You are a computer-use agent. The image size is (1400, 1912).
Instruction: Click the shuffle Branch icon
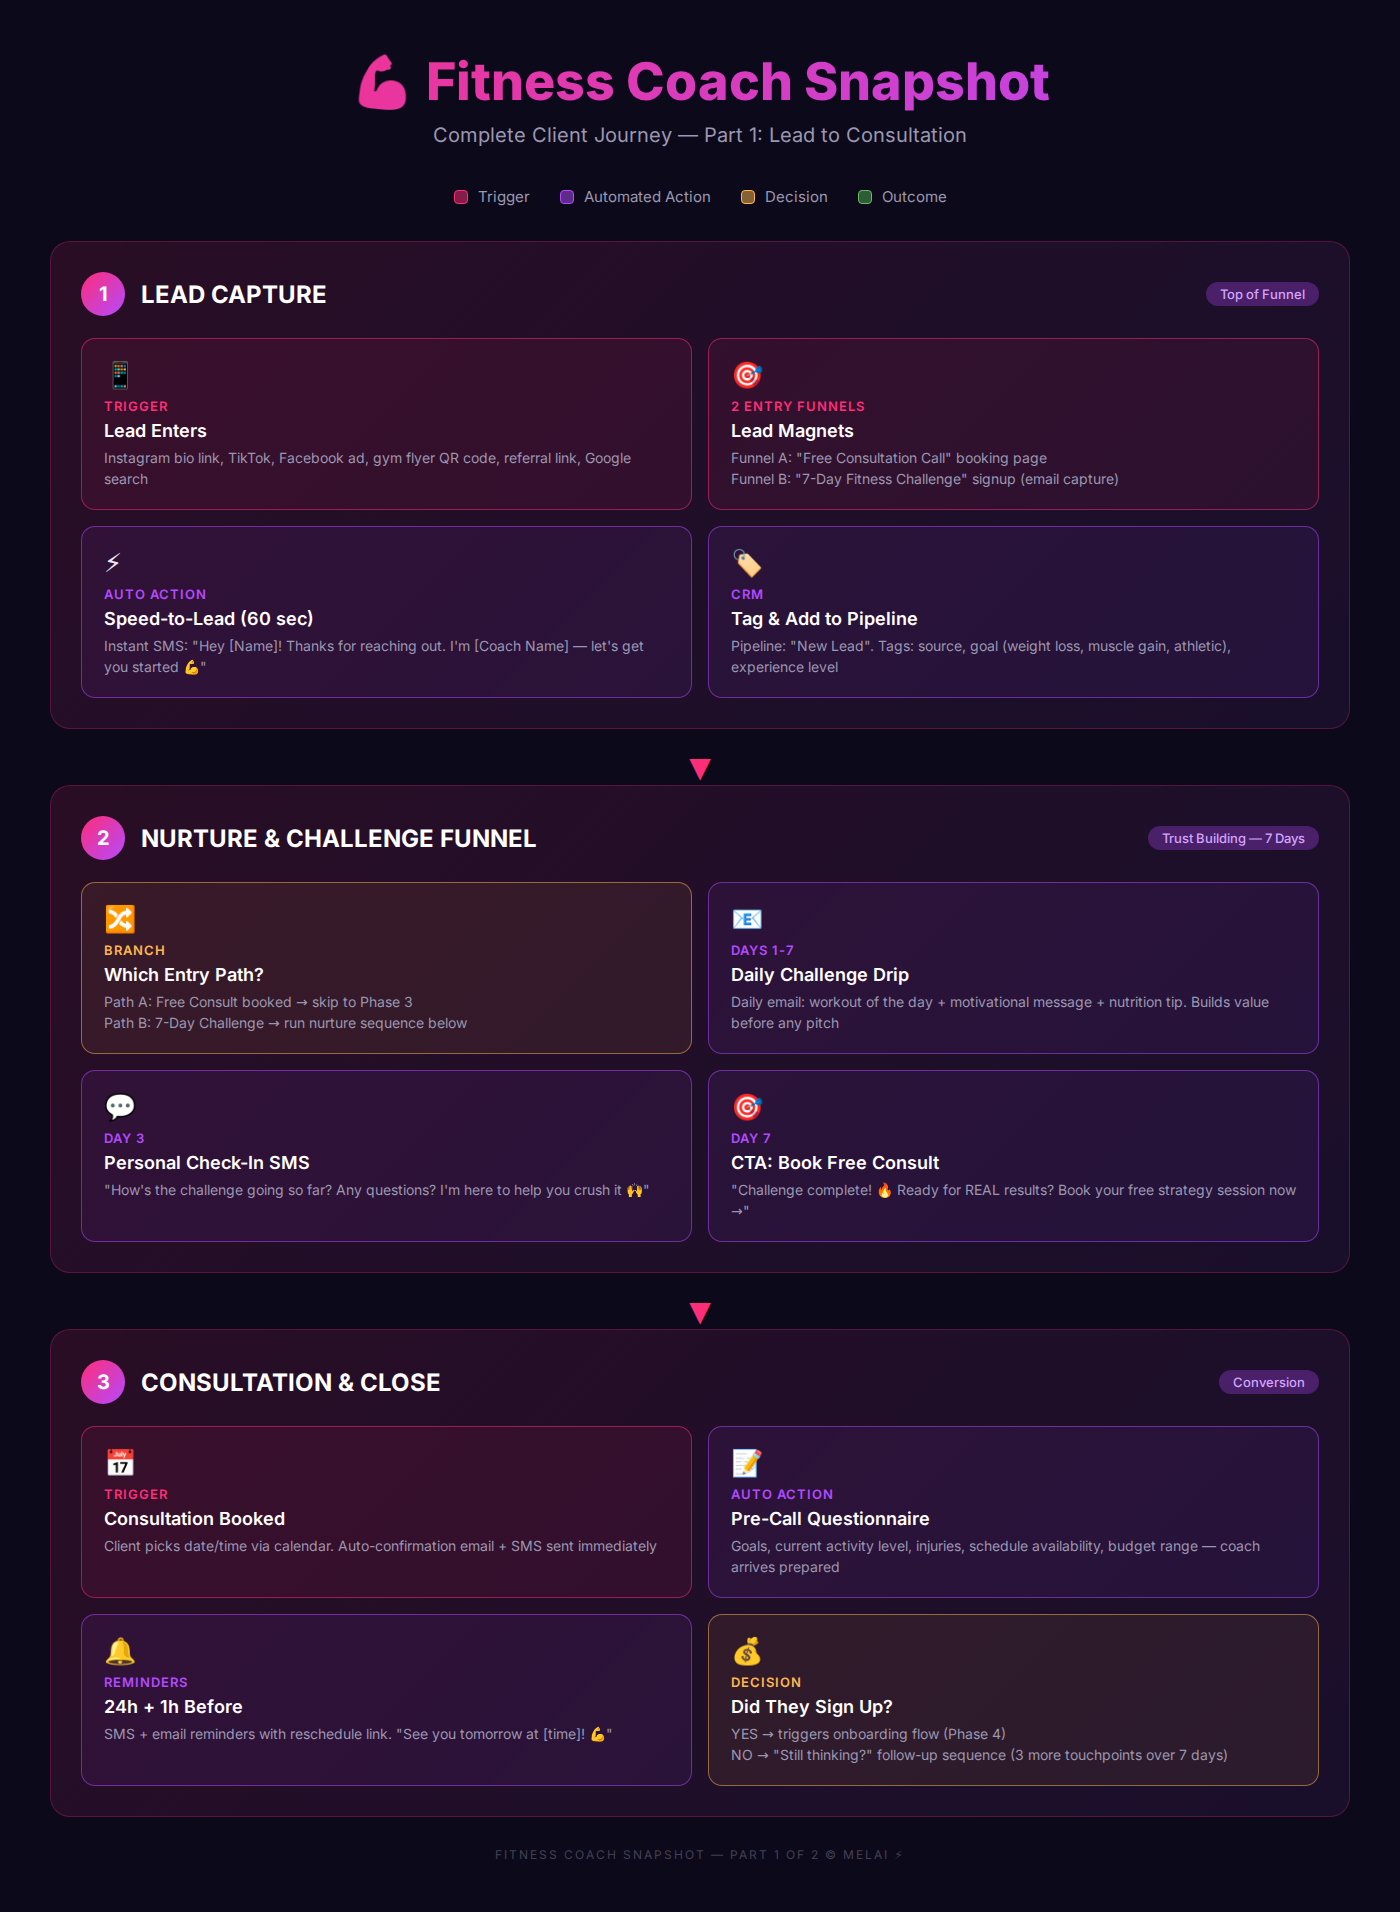click(x=120, y=919)
